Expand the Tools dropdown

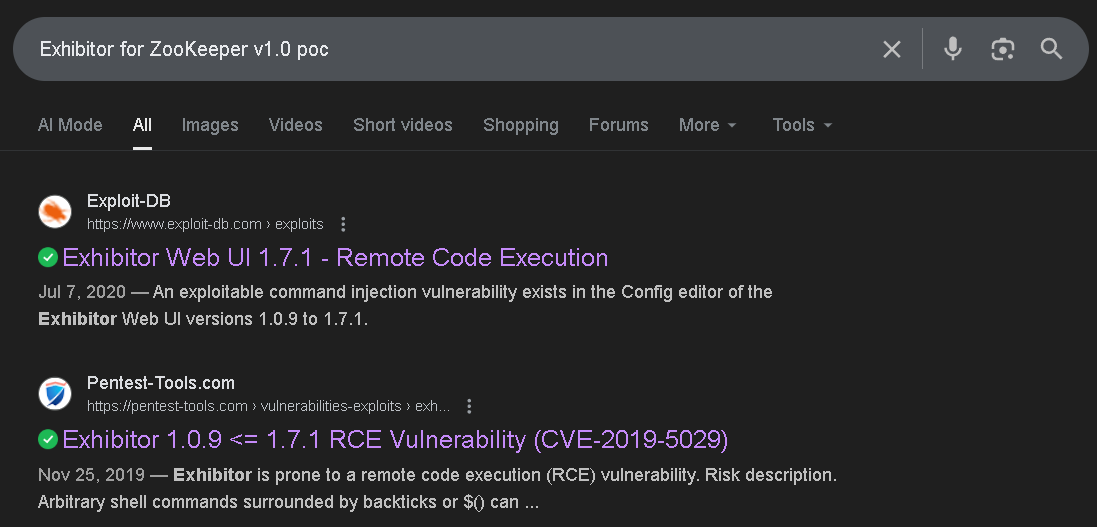802,125
